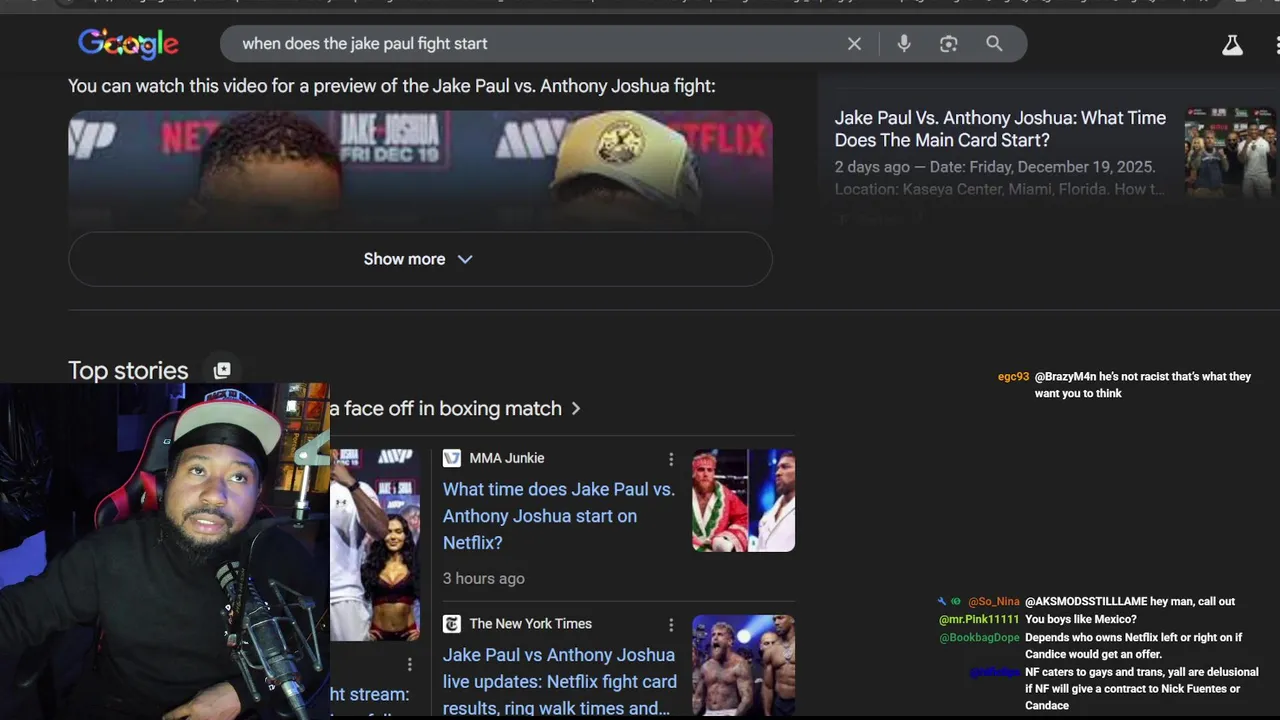
Task: Open the MMA Junkie story thumbnail image
Action: tap(743, 500)
